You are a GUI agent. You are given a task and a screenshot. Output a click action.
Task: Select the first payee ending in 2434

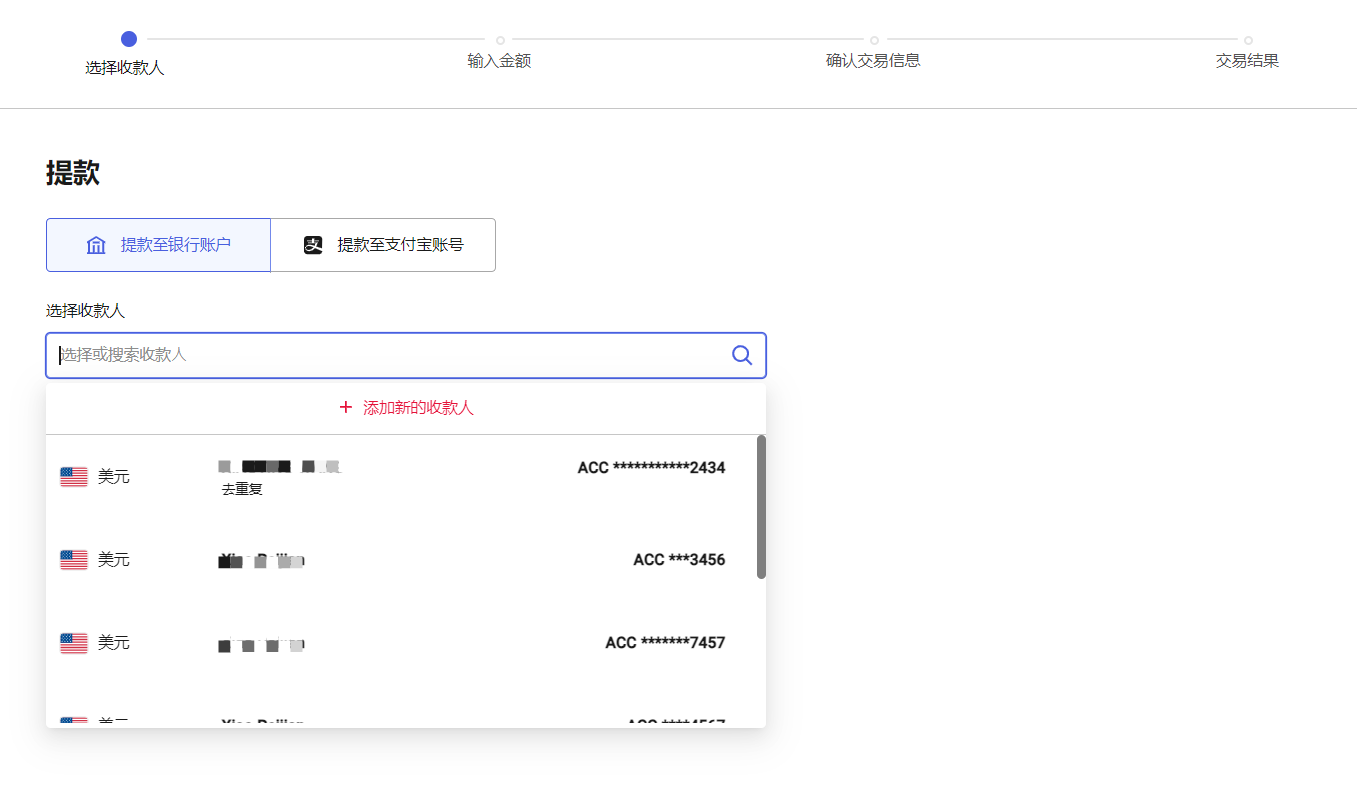(405, 476)
